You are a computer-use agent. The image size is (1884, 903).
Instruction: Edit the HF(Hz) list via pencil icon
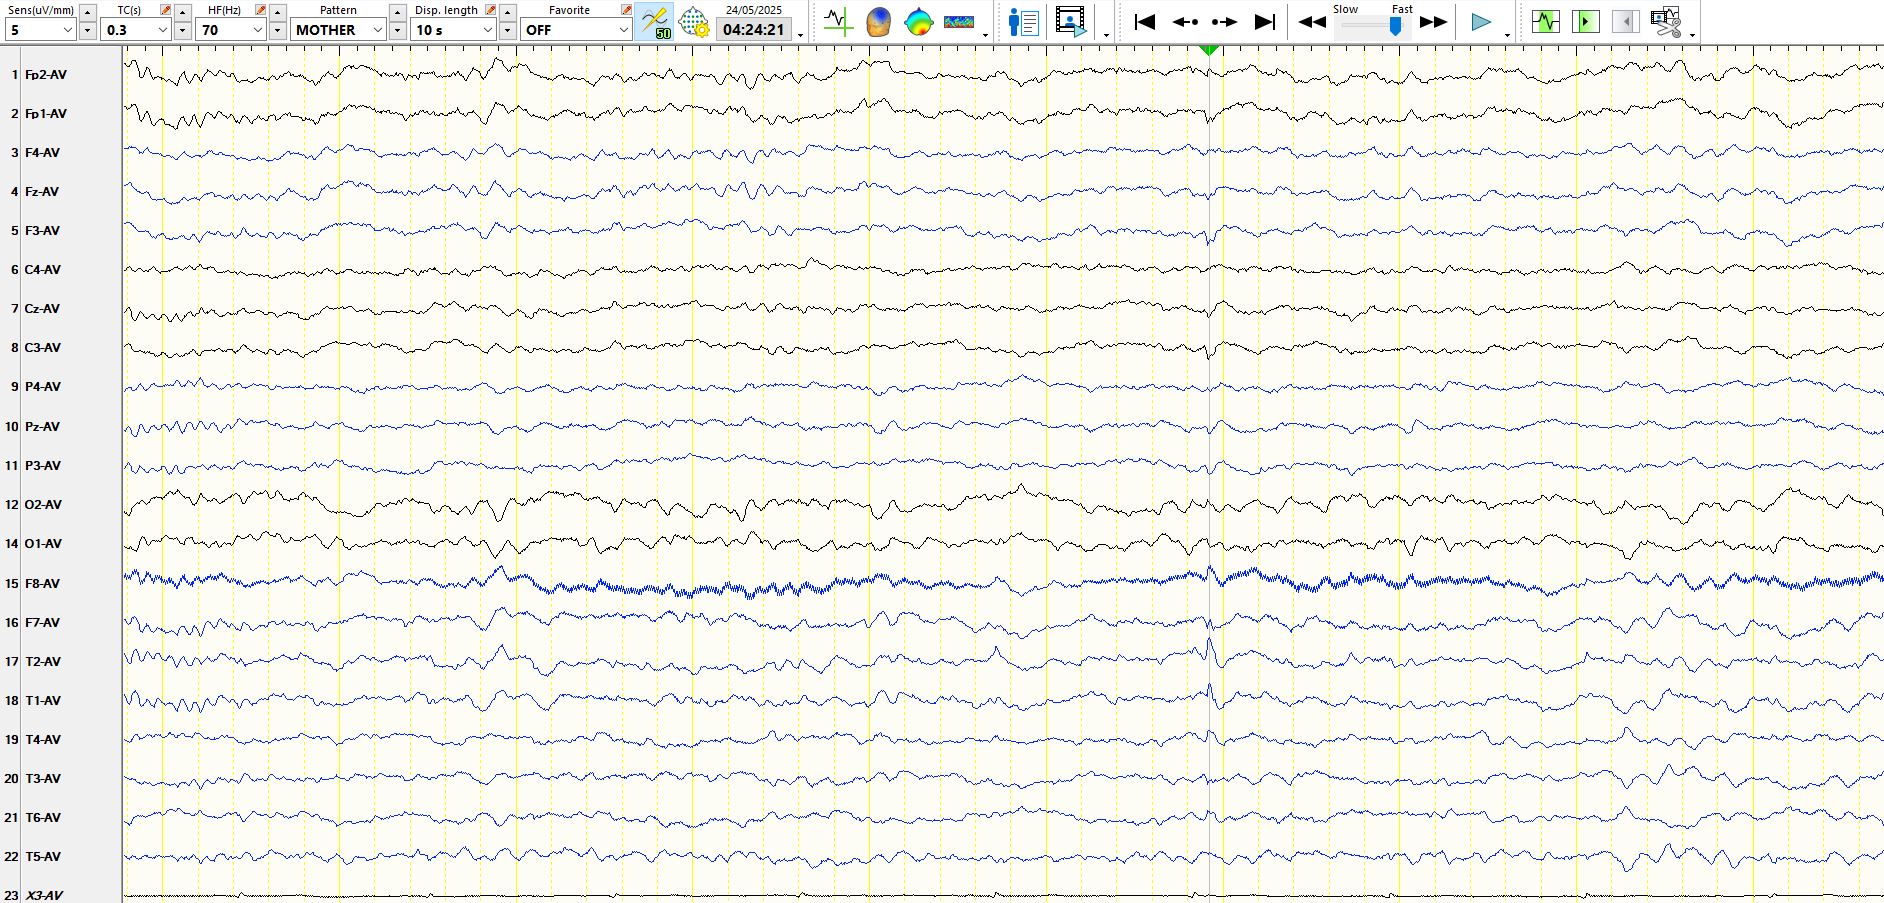(261, 10)
